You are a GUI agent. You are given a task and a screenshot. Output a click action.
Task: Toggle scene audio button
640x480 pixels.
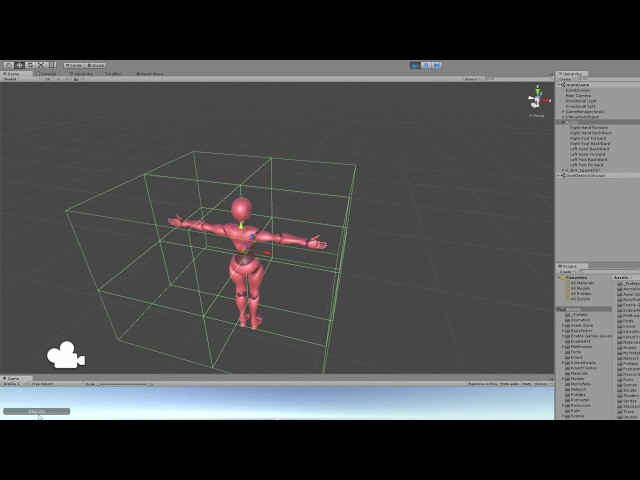coord(67,79)
